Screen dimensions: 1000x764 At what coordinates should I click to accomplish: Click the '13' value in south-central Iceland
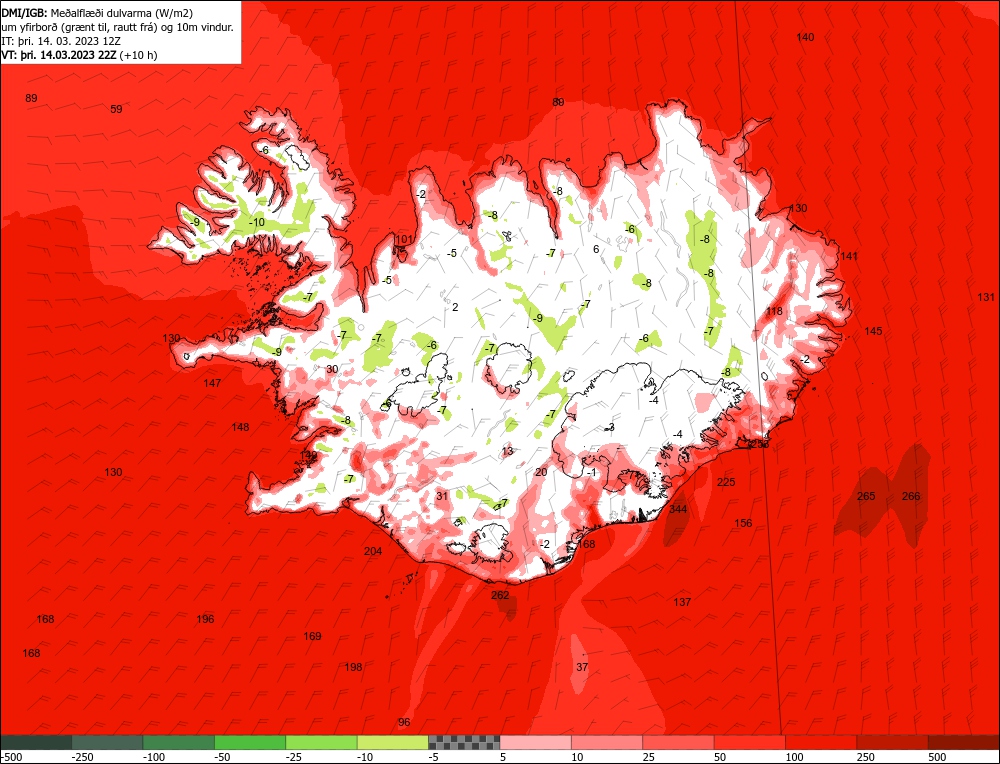(507, 452)
